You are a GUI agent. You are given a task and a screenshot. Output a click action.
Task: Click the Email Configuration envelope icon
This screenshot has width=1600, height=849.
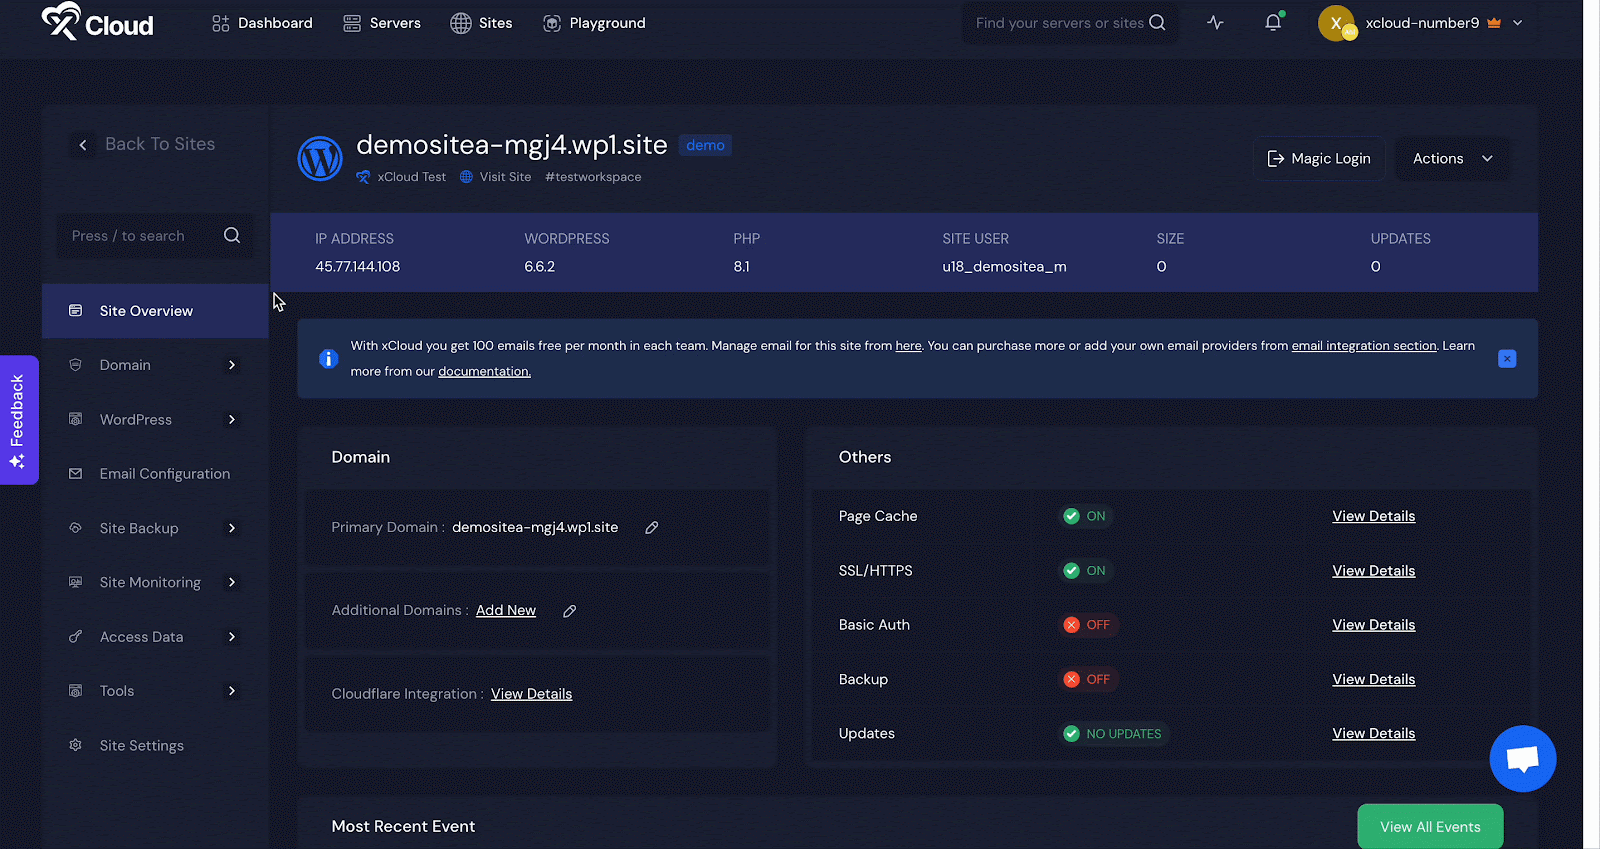(75, 474)
